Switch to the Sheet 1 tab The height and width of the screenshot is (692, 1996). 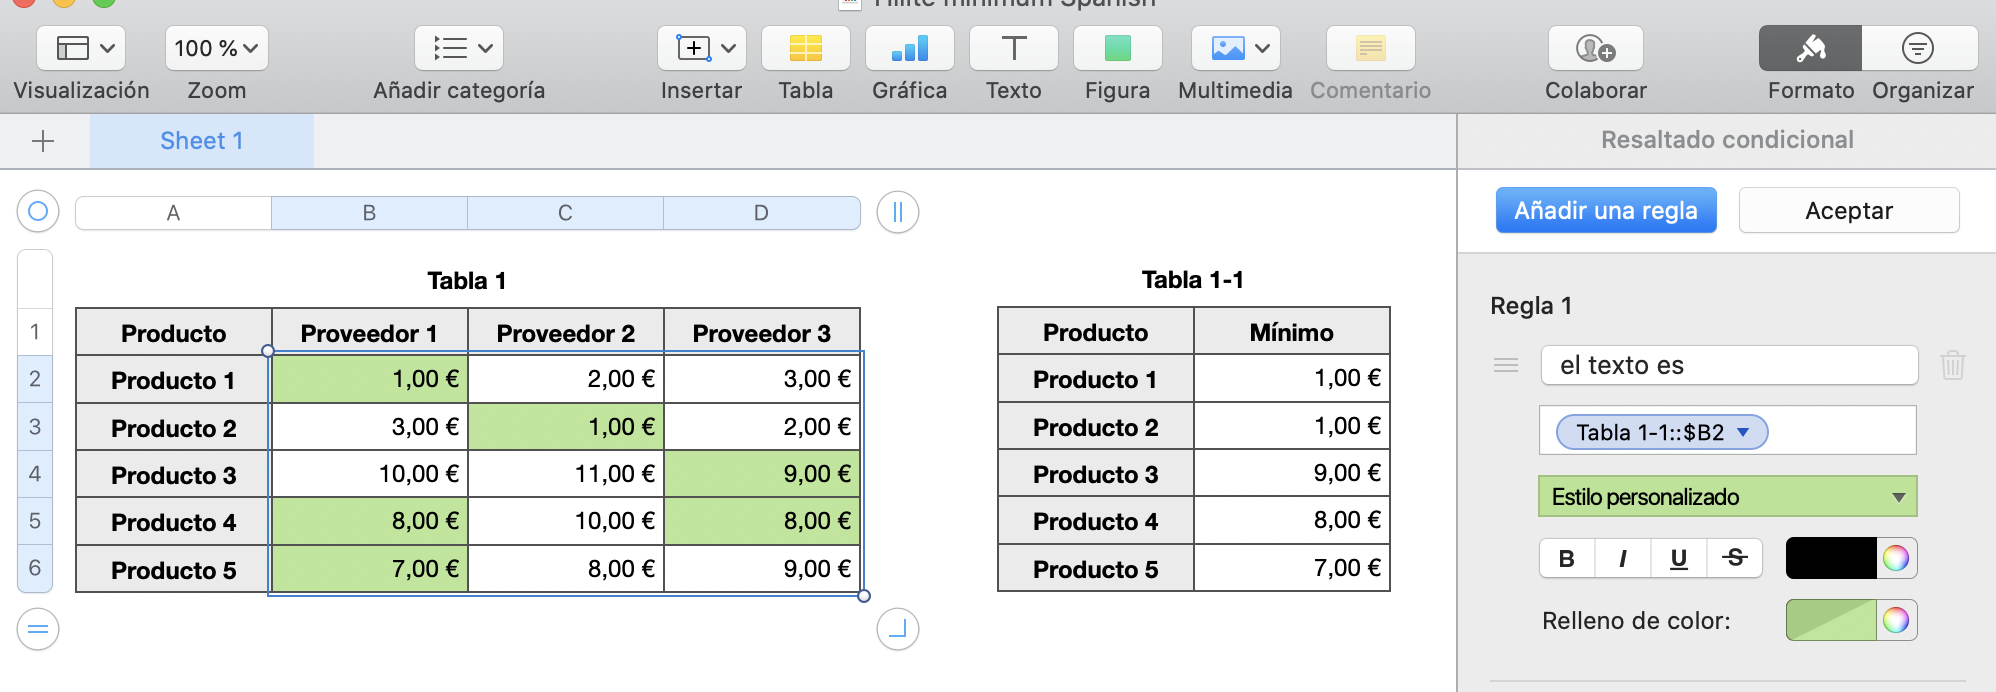click(x=202, y=142)
